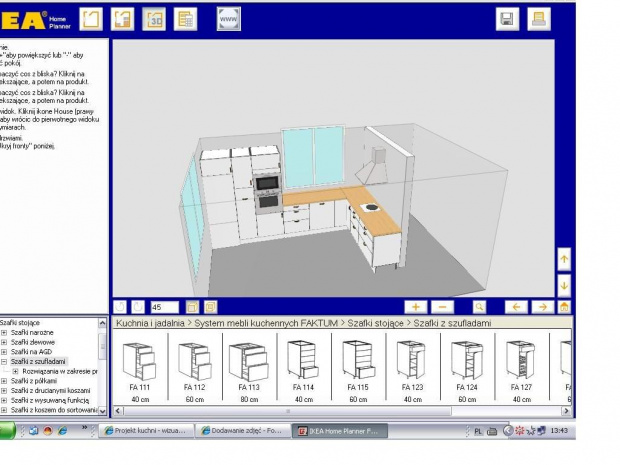Viewport: 620px width, 465px height.
Task: Open the product list toolbar icon
Action: point(185,19)
